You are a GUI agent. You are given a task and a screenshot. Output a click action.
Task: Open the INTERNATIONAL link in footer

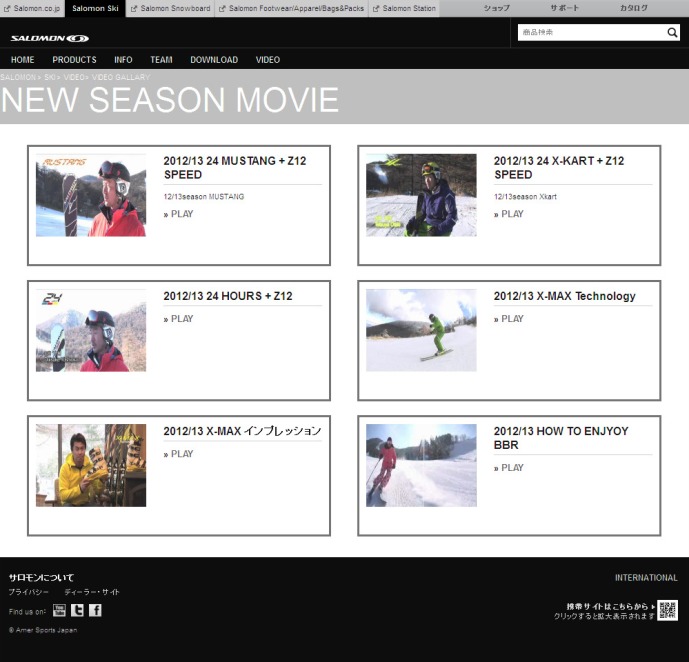646,578
